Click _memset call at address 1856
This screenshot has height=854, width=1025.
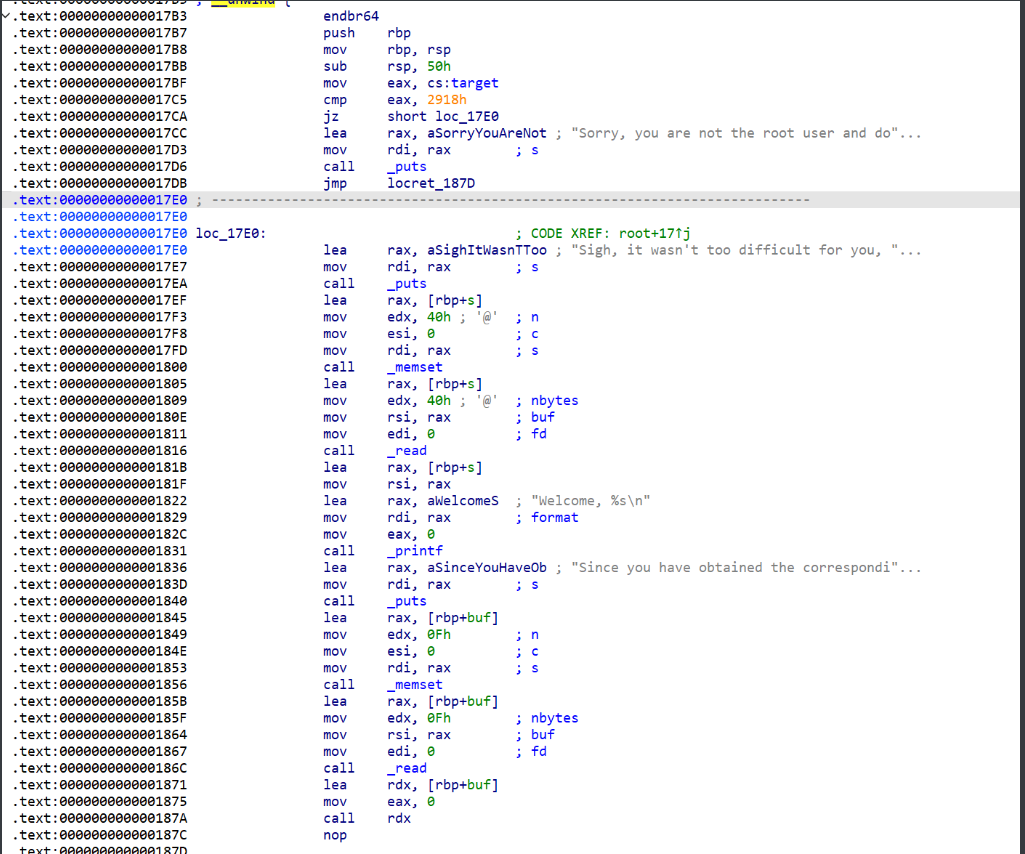(x=415, y=684)
